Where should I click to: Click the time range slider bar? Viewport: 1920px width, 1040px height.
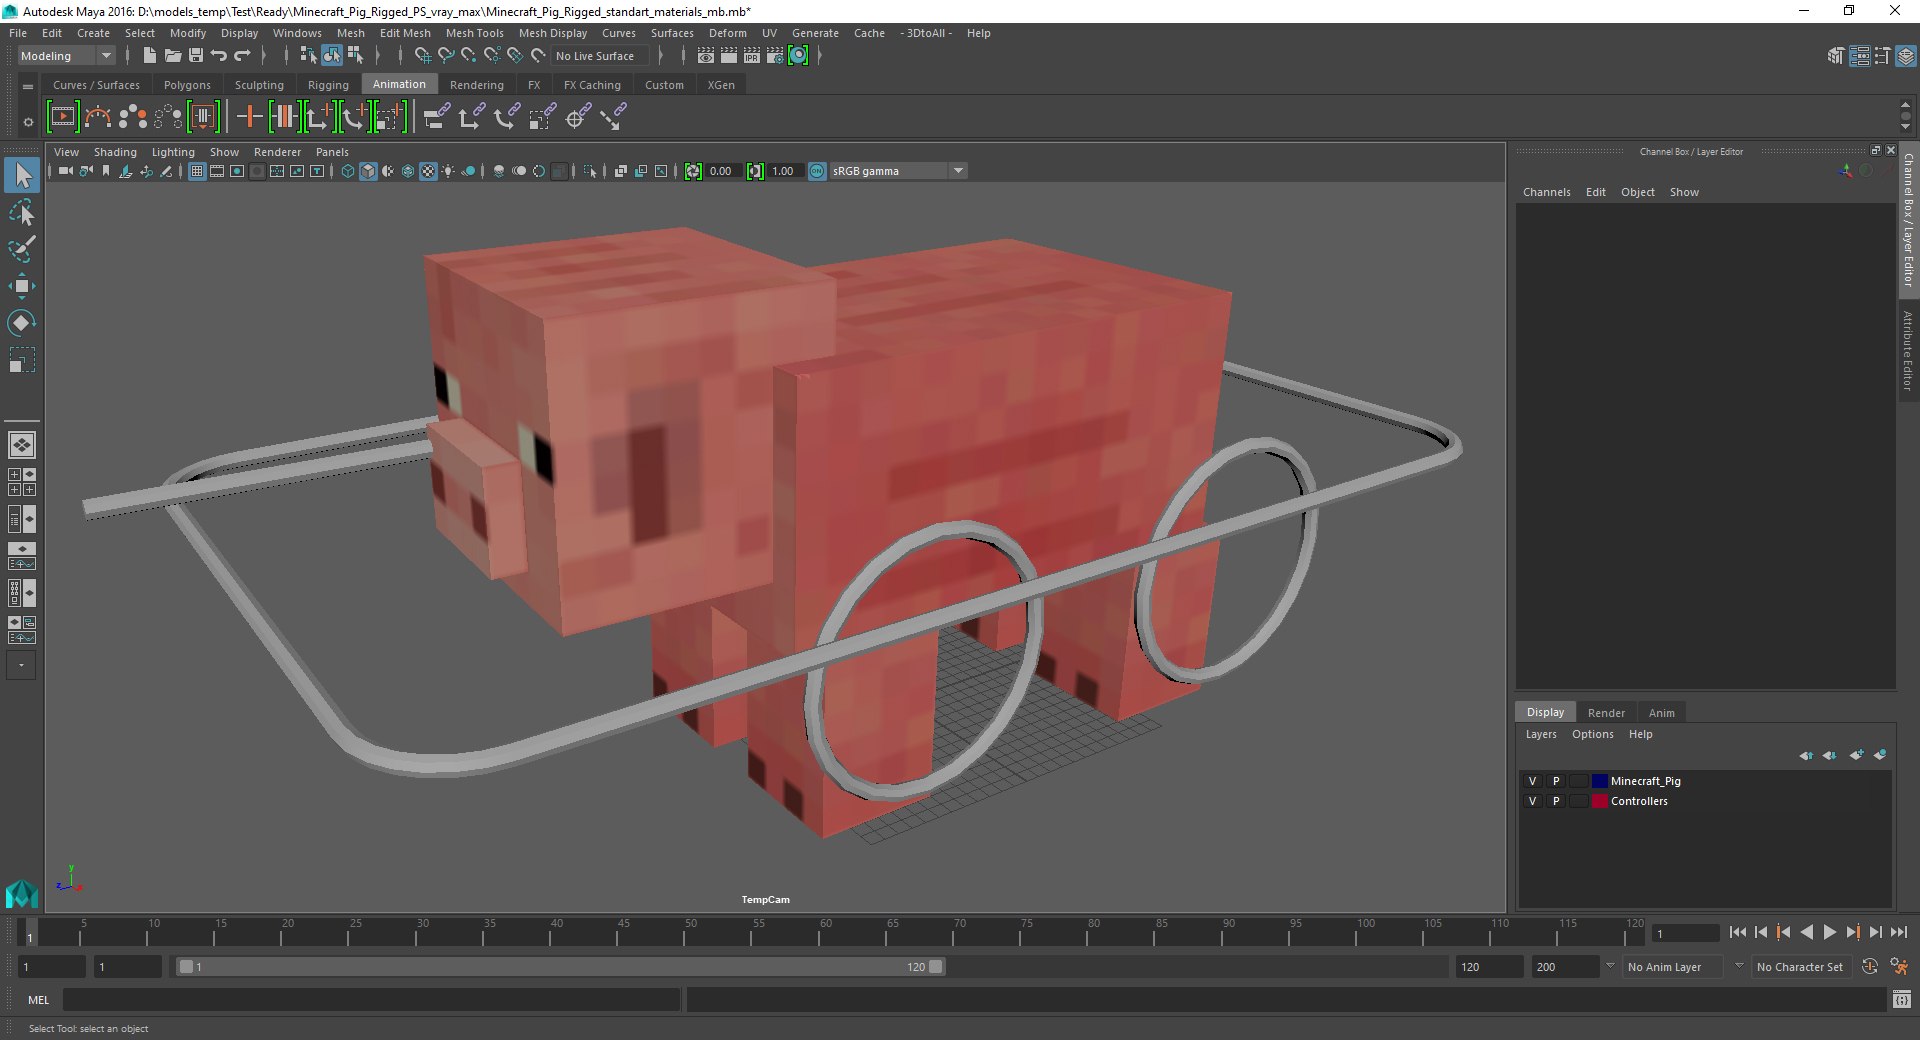tap(559, 967)
